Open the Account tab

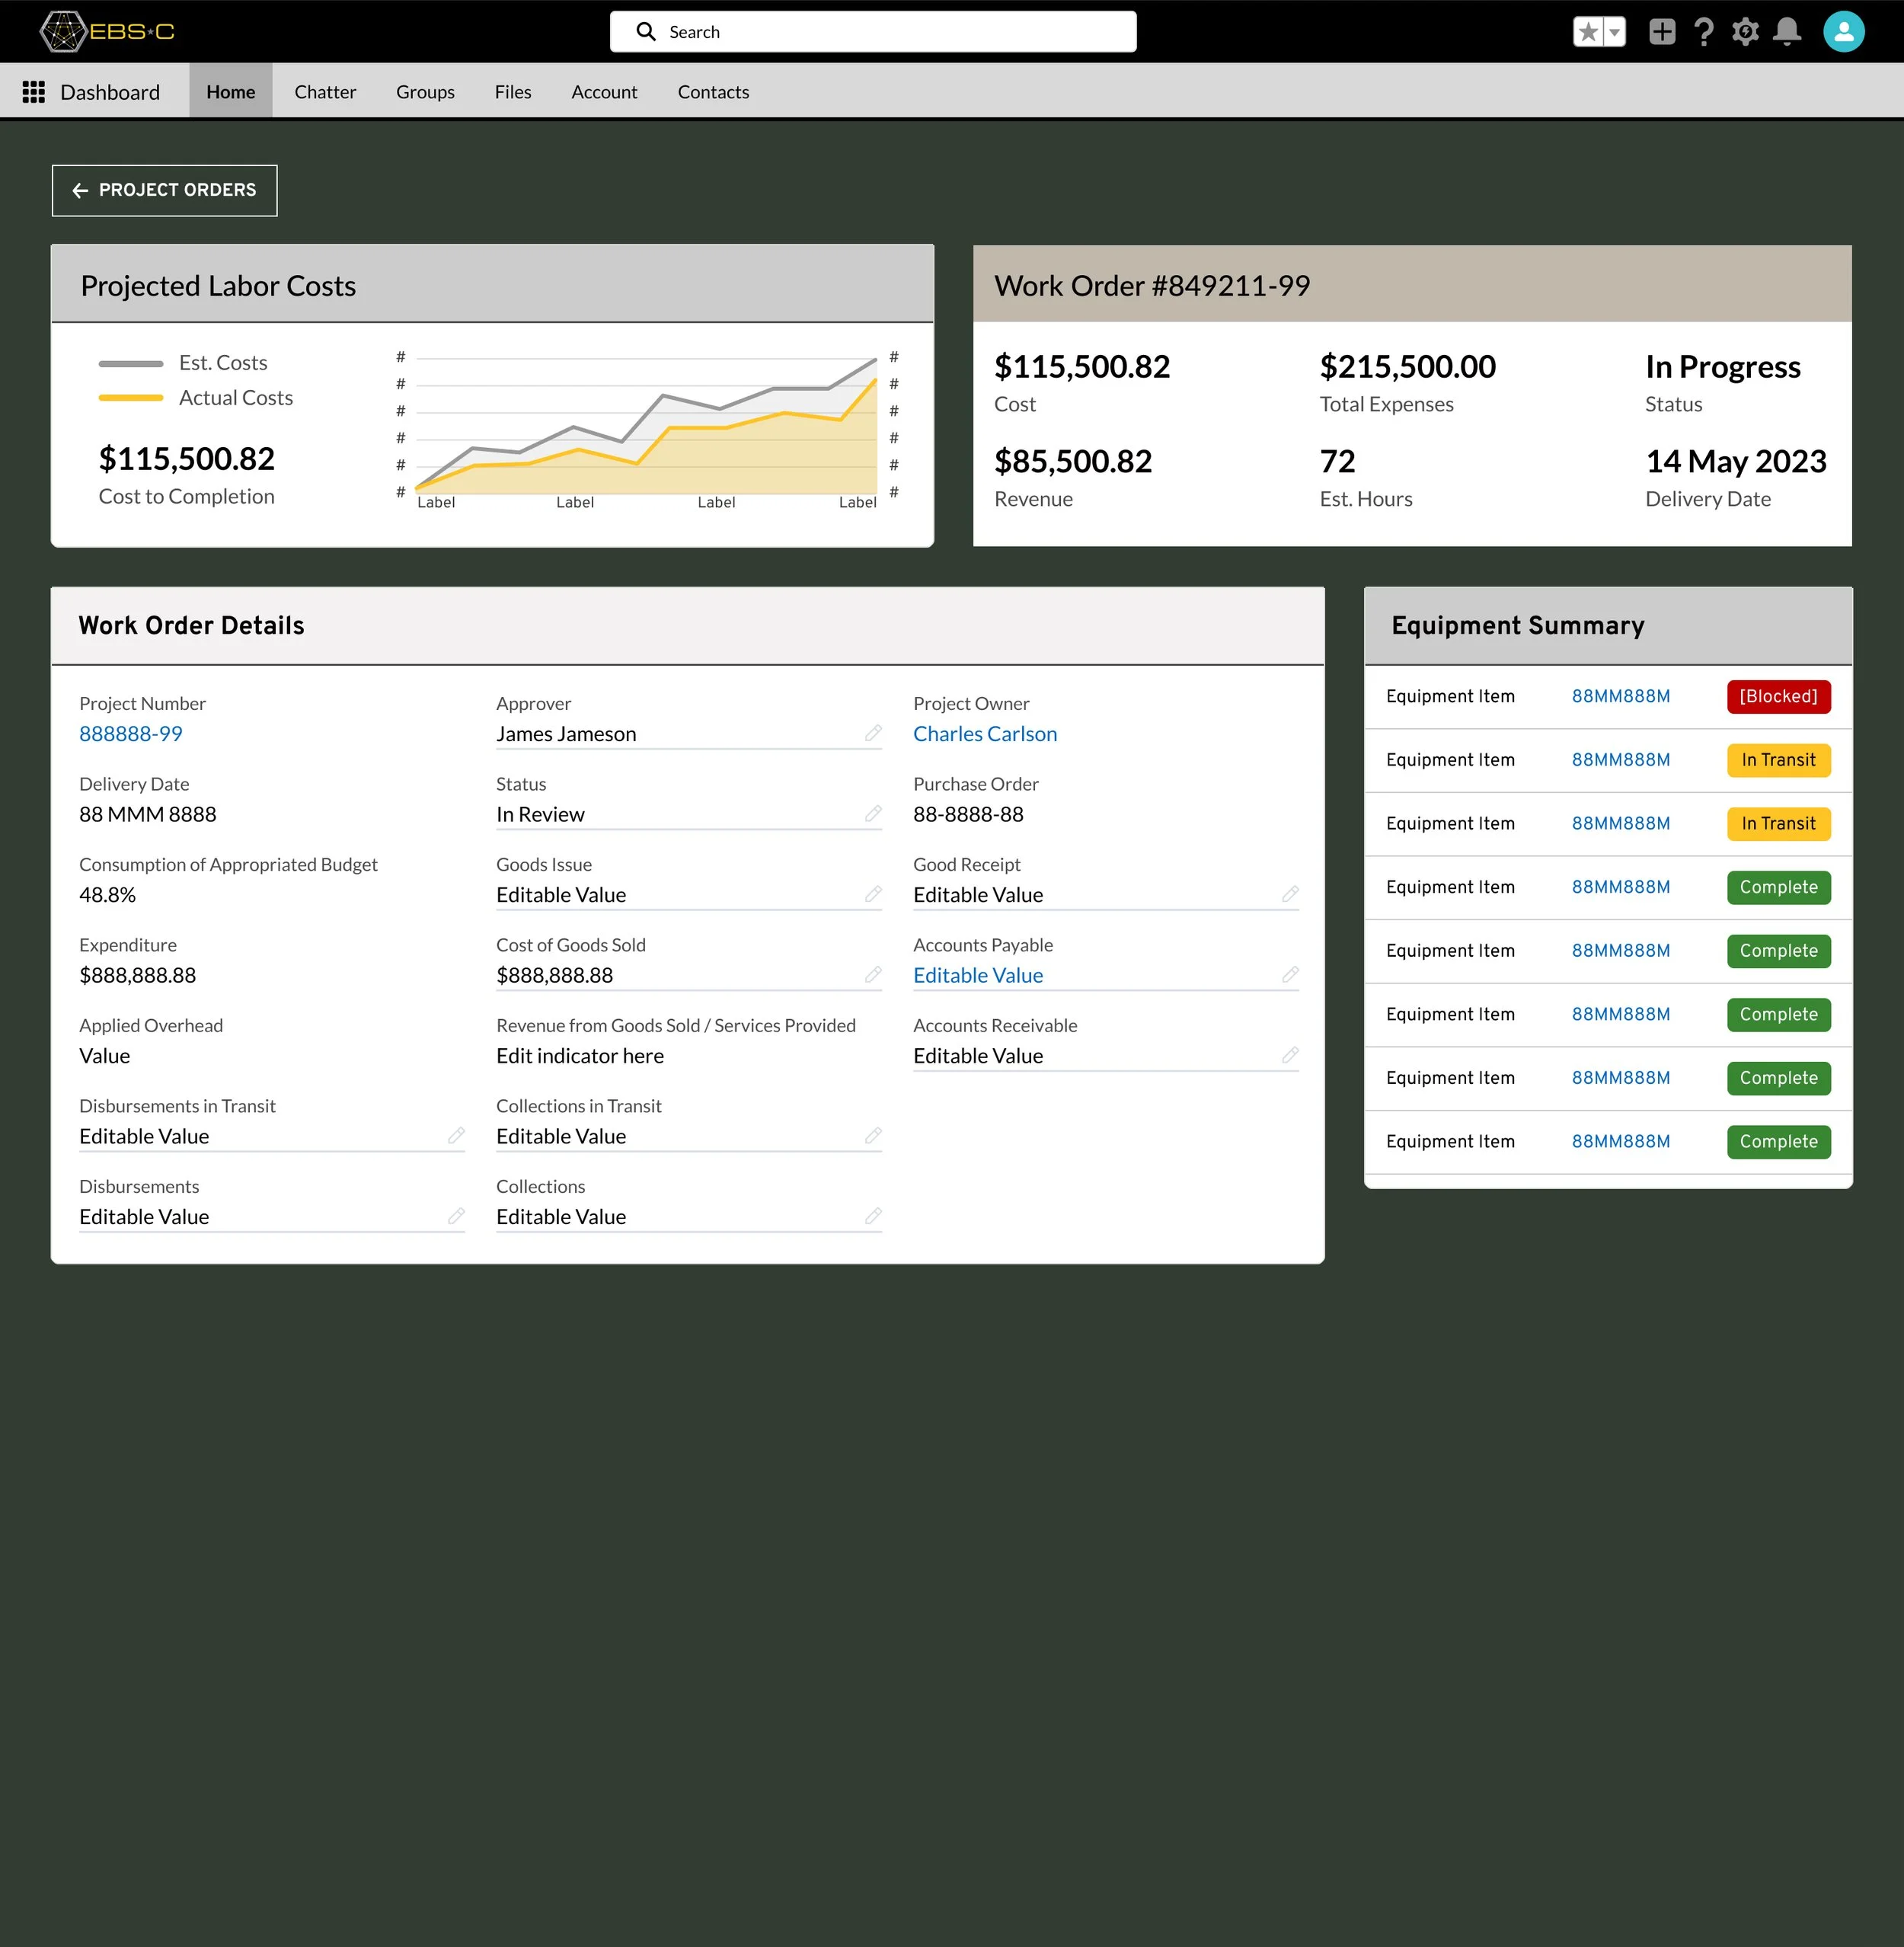pos(604,92)
